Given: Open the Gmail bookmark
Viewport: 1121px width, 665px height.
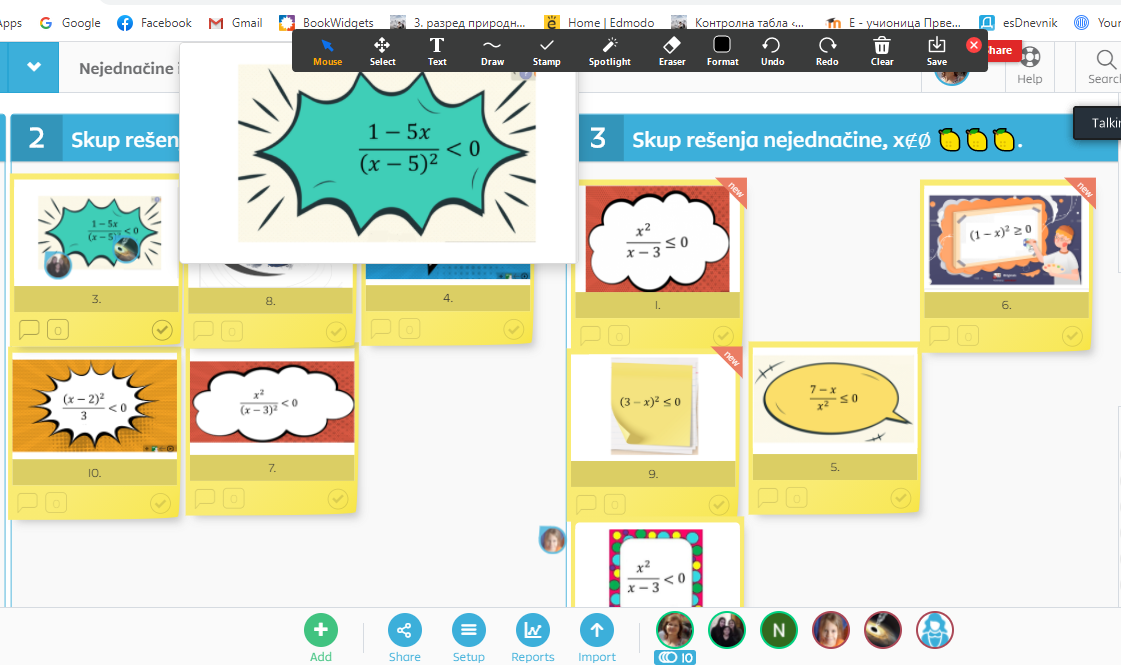Looking at the screenshot, I should click(235, 22).
